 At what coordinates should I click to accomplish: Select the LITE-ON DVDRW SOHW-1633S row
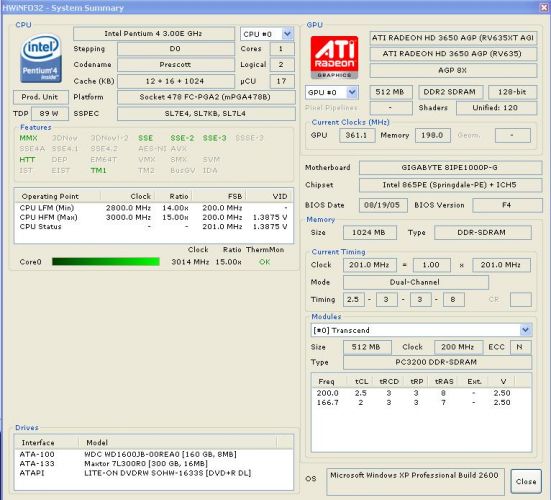pyautogui.click(x=154, y=473)
